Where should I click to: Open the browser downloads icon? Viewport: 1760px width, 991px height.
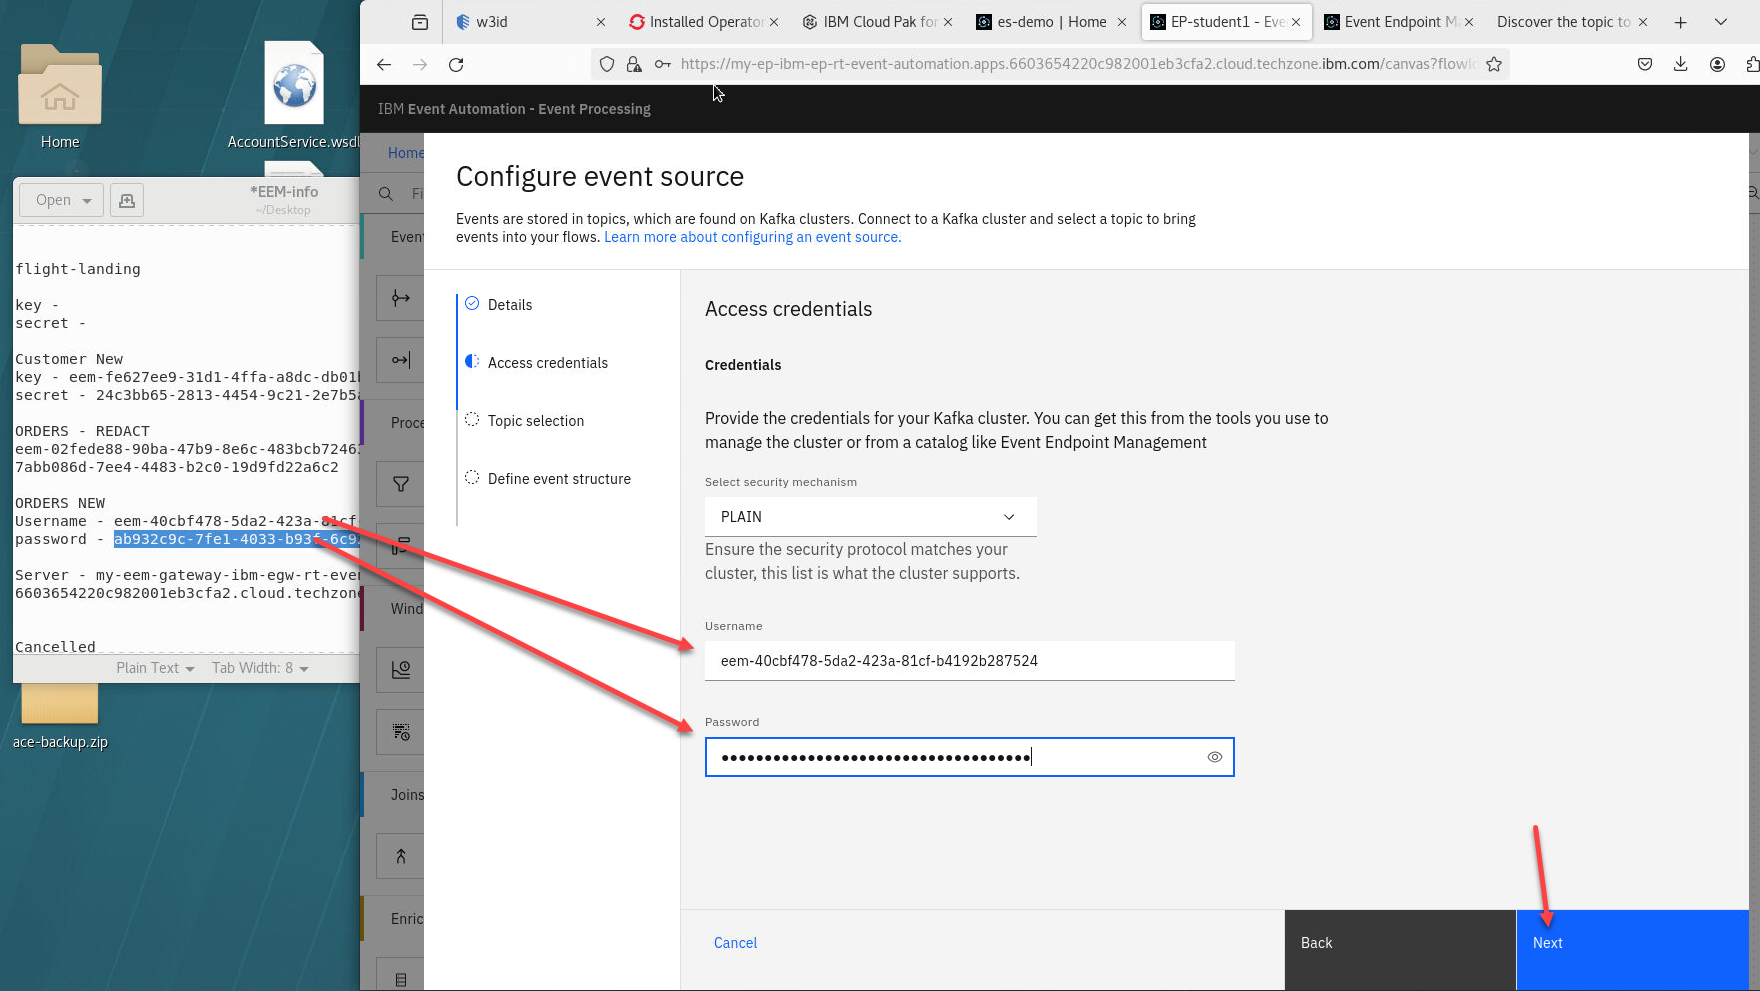click(x=1680, y=65)
